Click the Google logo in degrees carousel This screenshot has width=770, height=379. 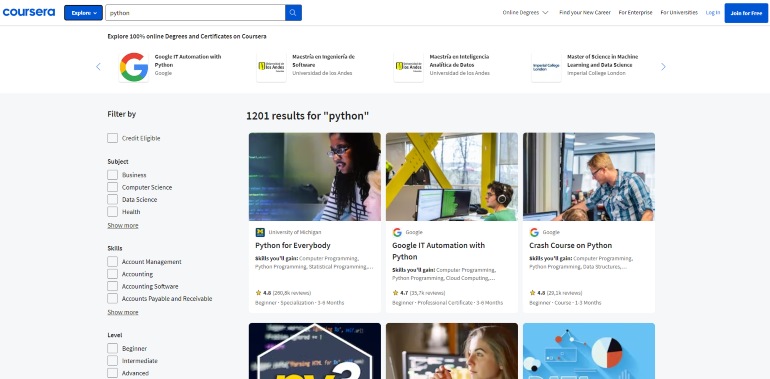(x=134, y=67)
